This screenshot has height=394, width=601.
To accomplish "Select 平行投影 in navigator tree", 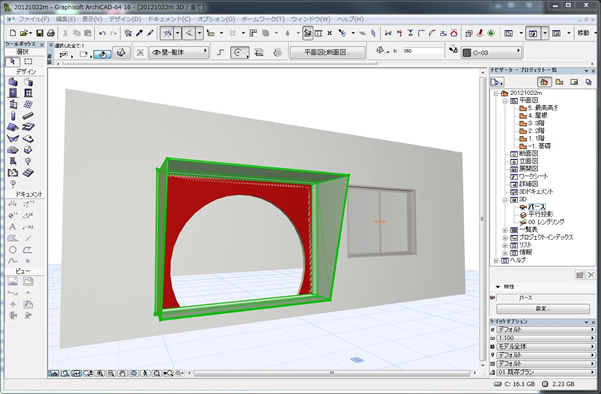I will coord(541,214).
